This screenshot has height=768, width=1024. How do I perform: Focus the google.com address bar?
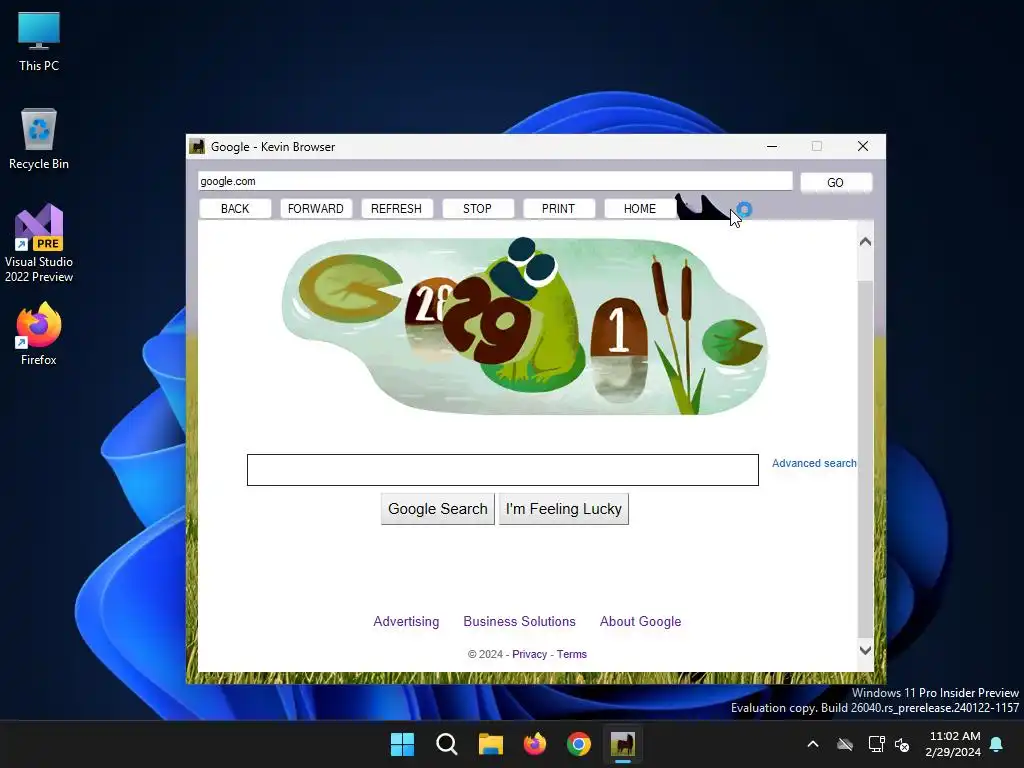coord(495,181)
